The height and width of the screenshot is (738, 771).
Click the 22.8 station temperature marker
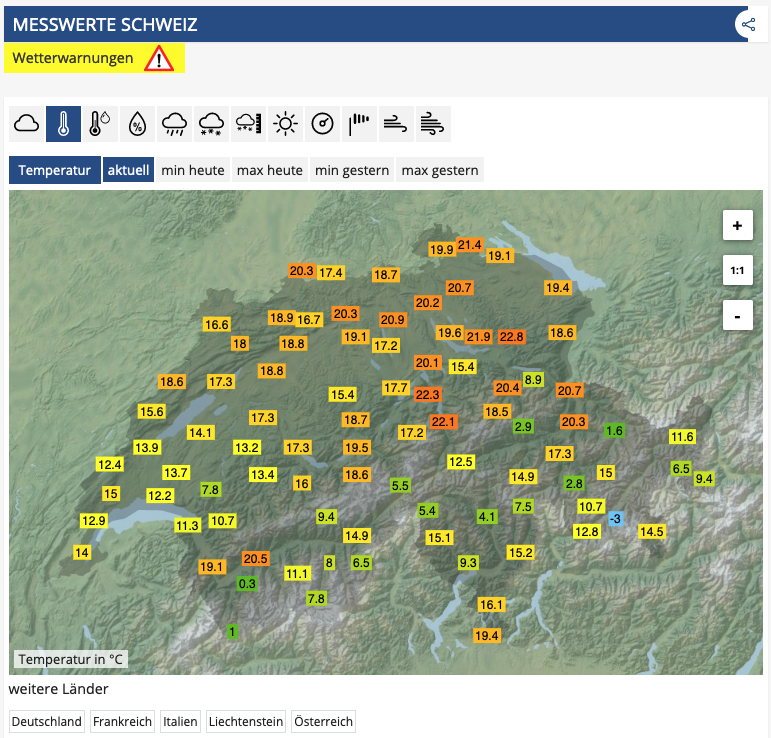(x=511, y=337)
